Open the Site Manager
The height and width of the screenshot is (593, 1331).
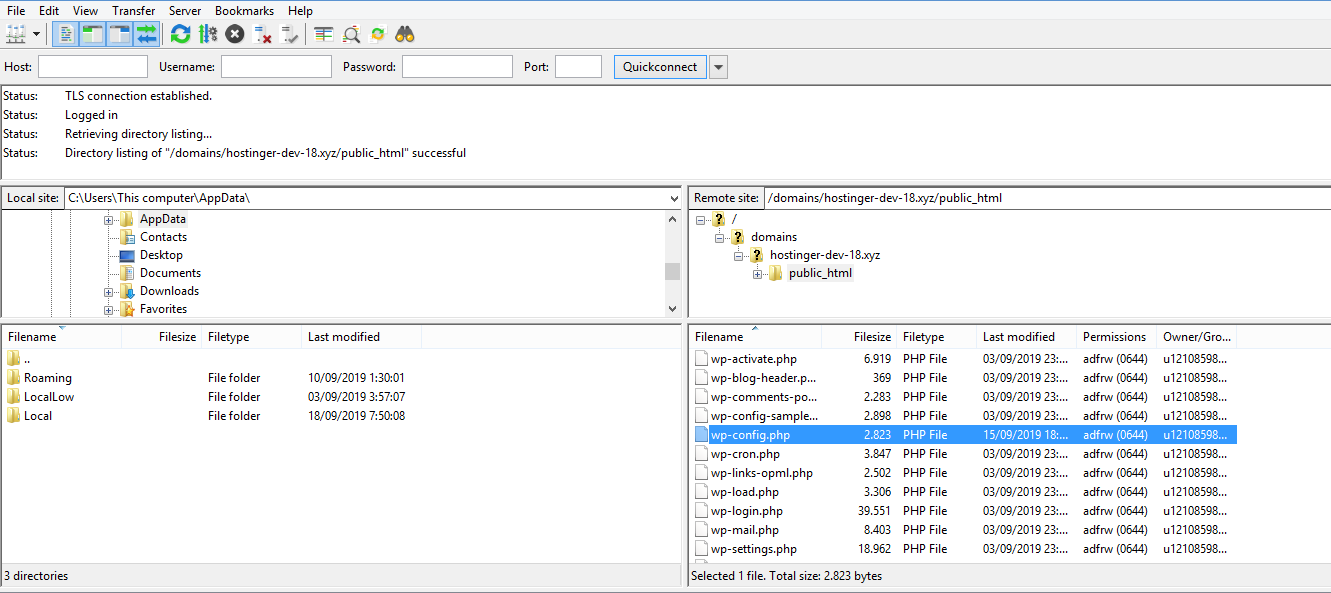[13, 33]
